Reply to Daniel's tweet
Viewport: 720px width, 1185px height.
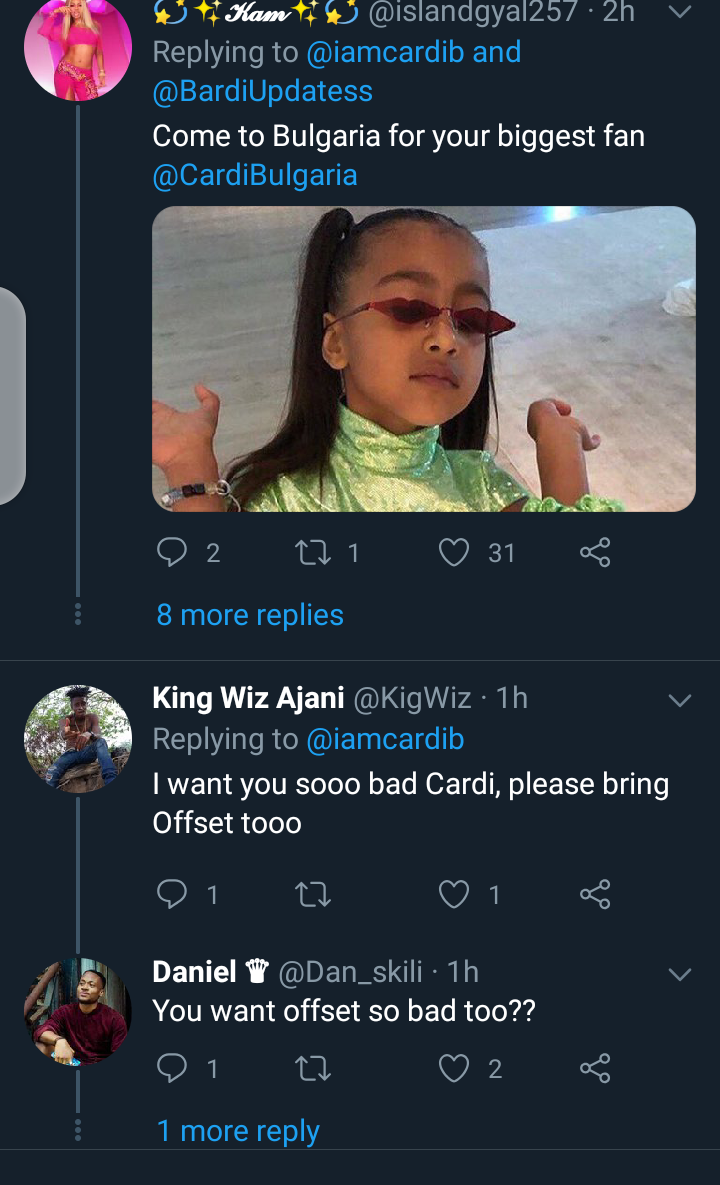click(x=173, y=1069)
